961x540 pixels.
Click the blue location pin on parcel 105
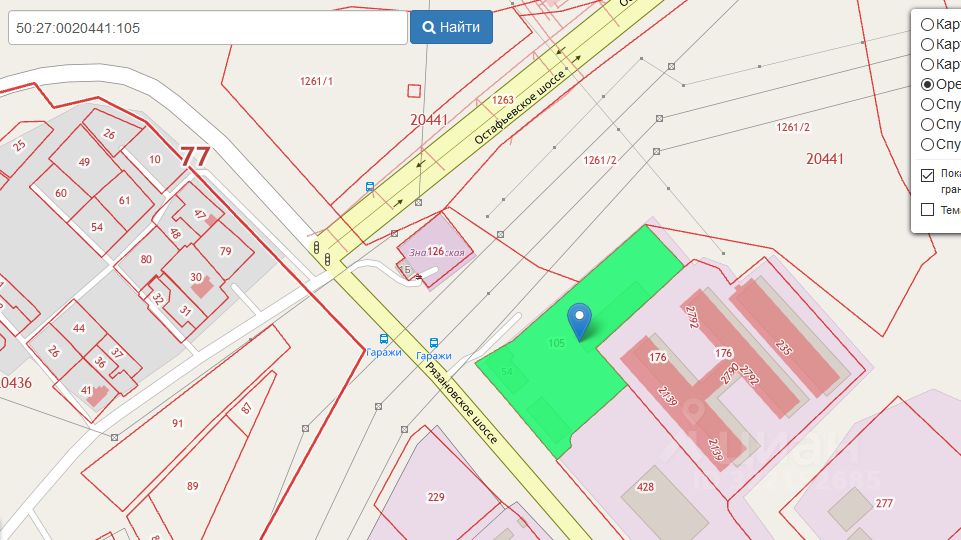click(579, 321)
